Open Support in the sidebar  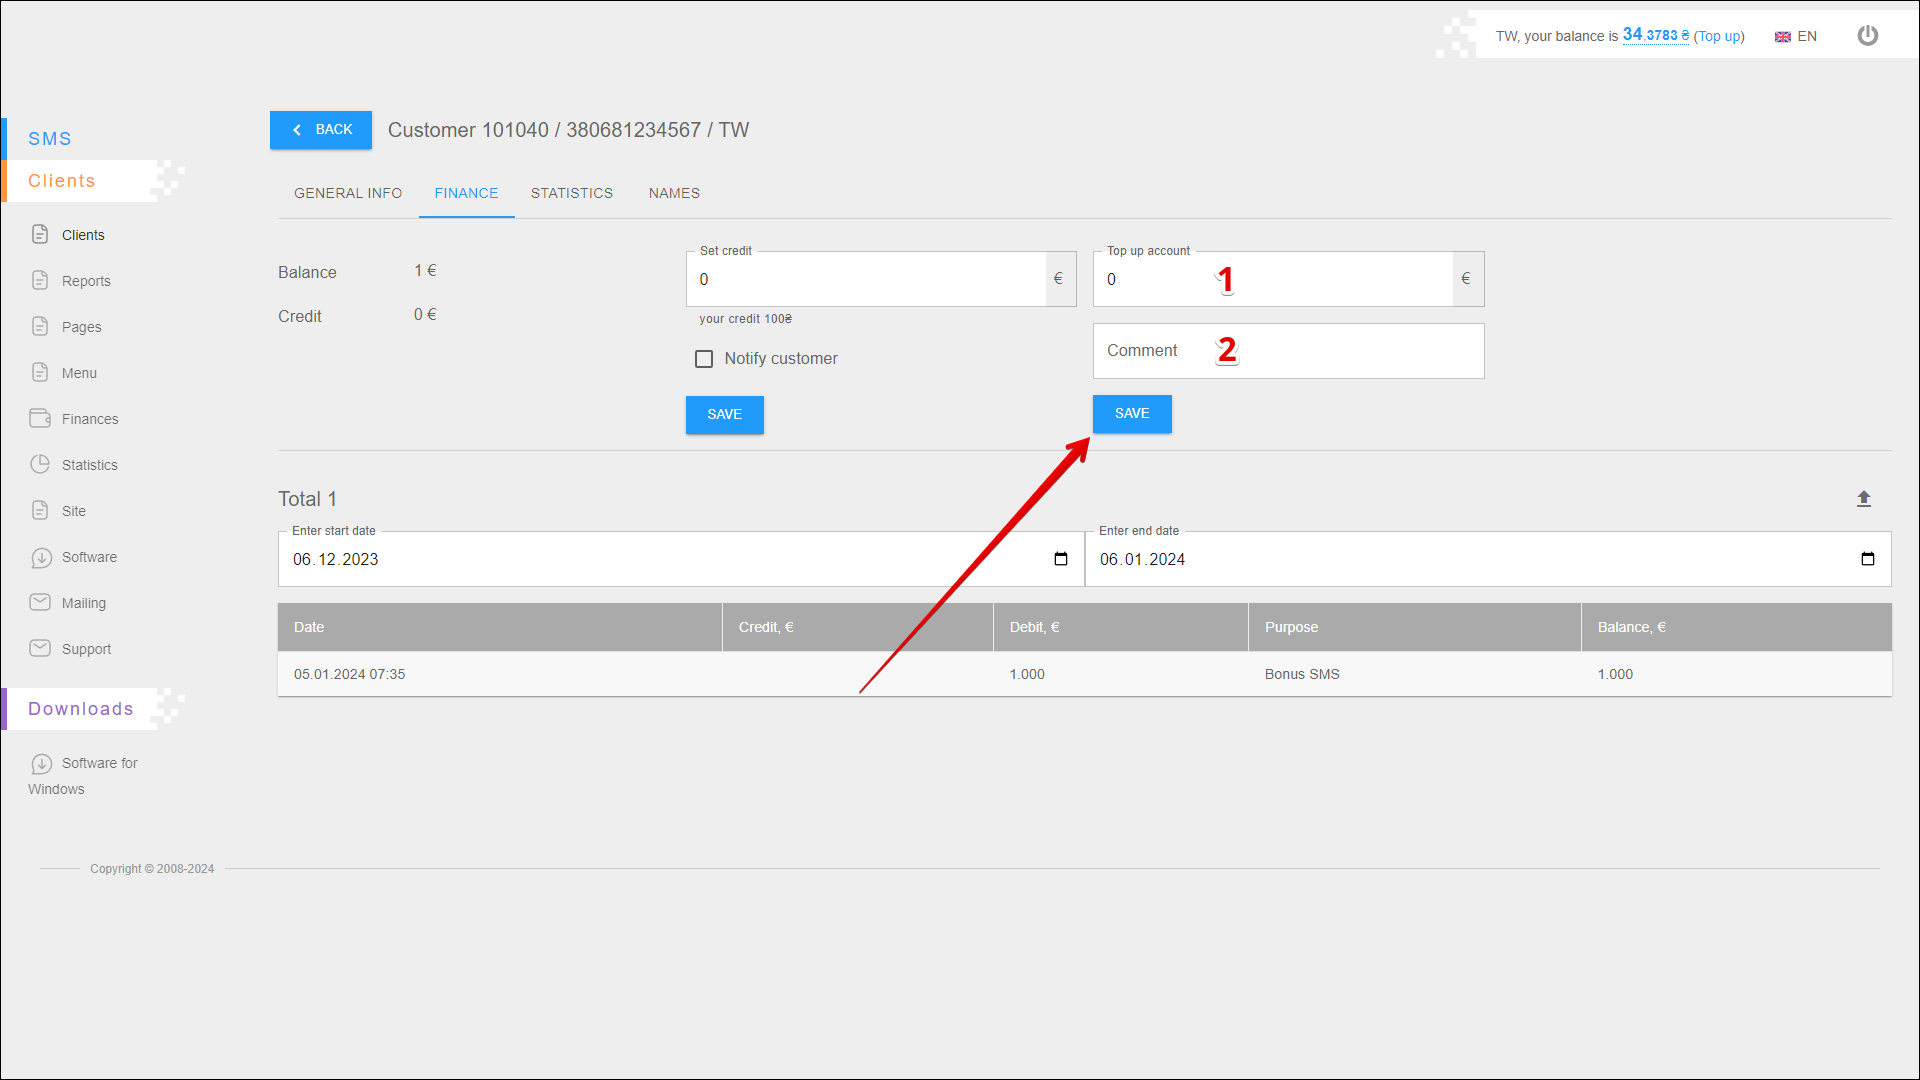86,649
